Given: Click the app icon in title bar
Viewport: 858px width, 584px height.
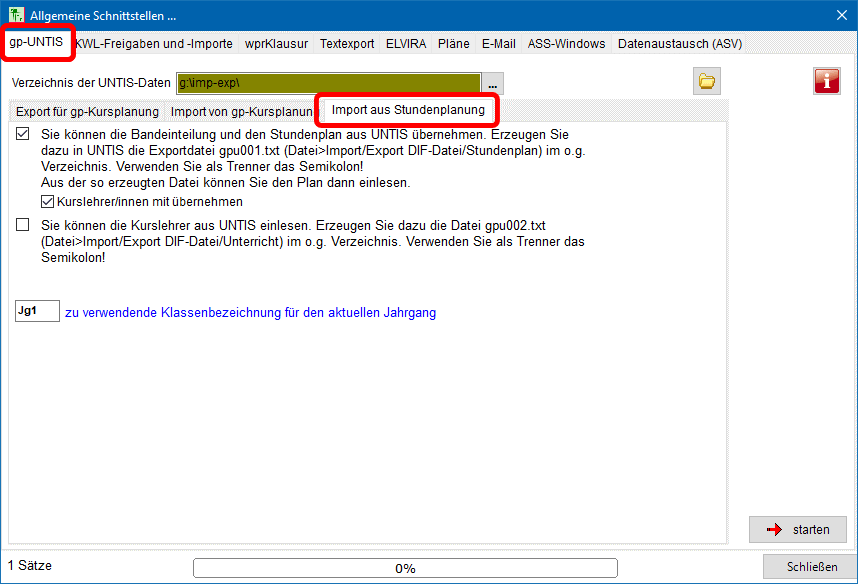Looking at the screenshot, I should [15, 15].
